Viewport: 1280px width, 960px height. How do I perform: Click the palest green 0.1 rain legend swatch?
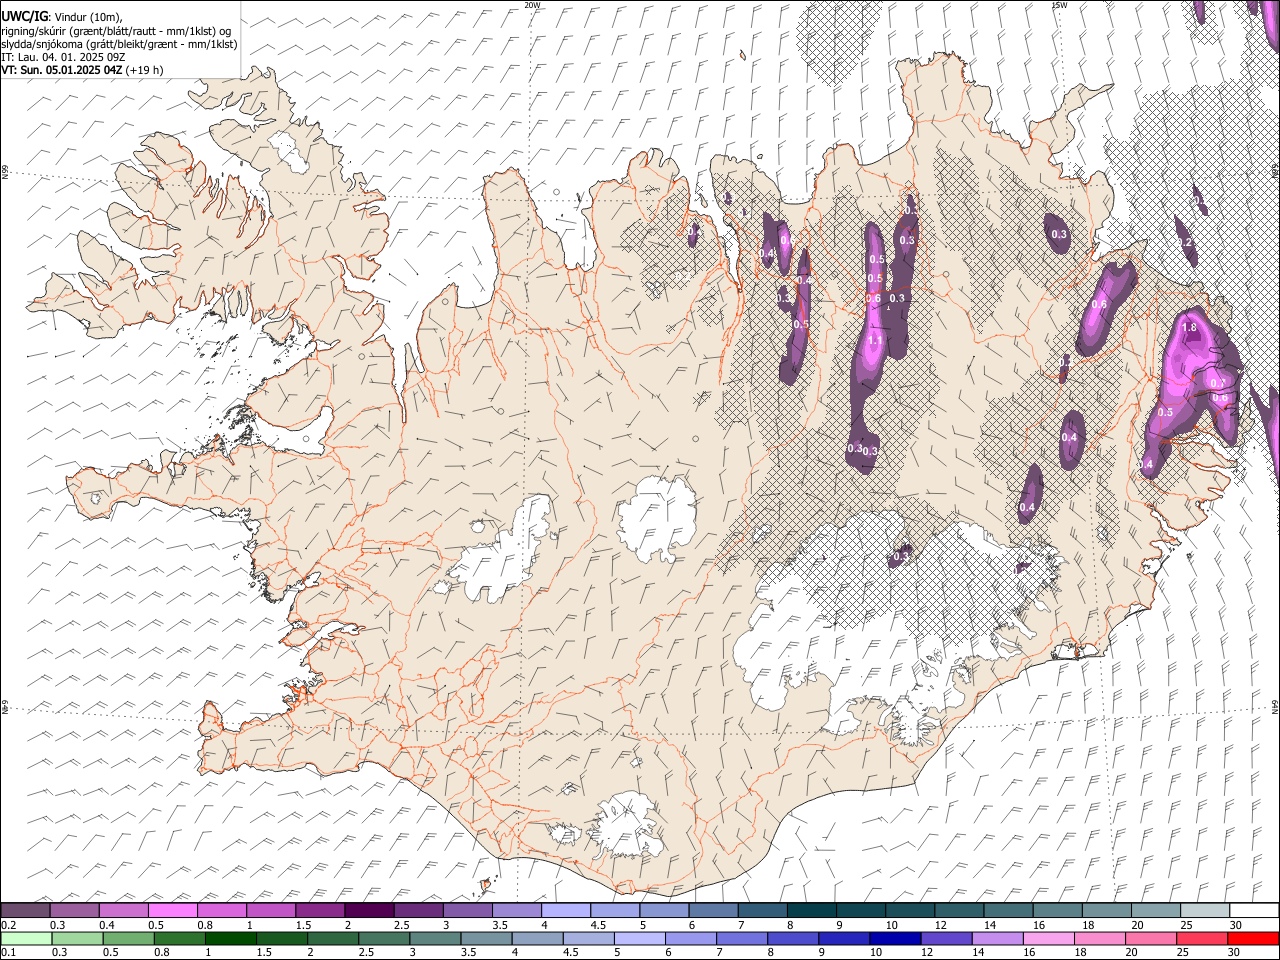[x=26, y=938]
